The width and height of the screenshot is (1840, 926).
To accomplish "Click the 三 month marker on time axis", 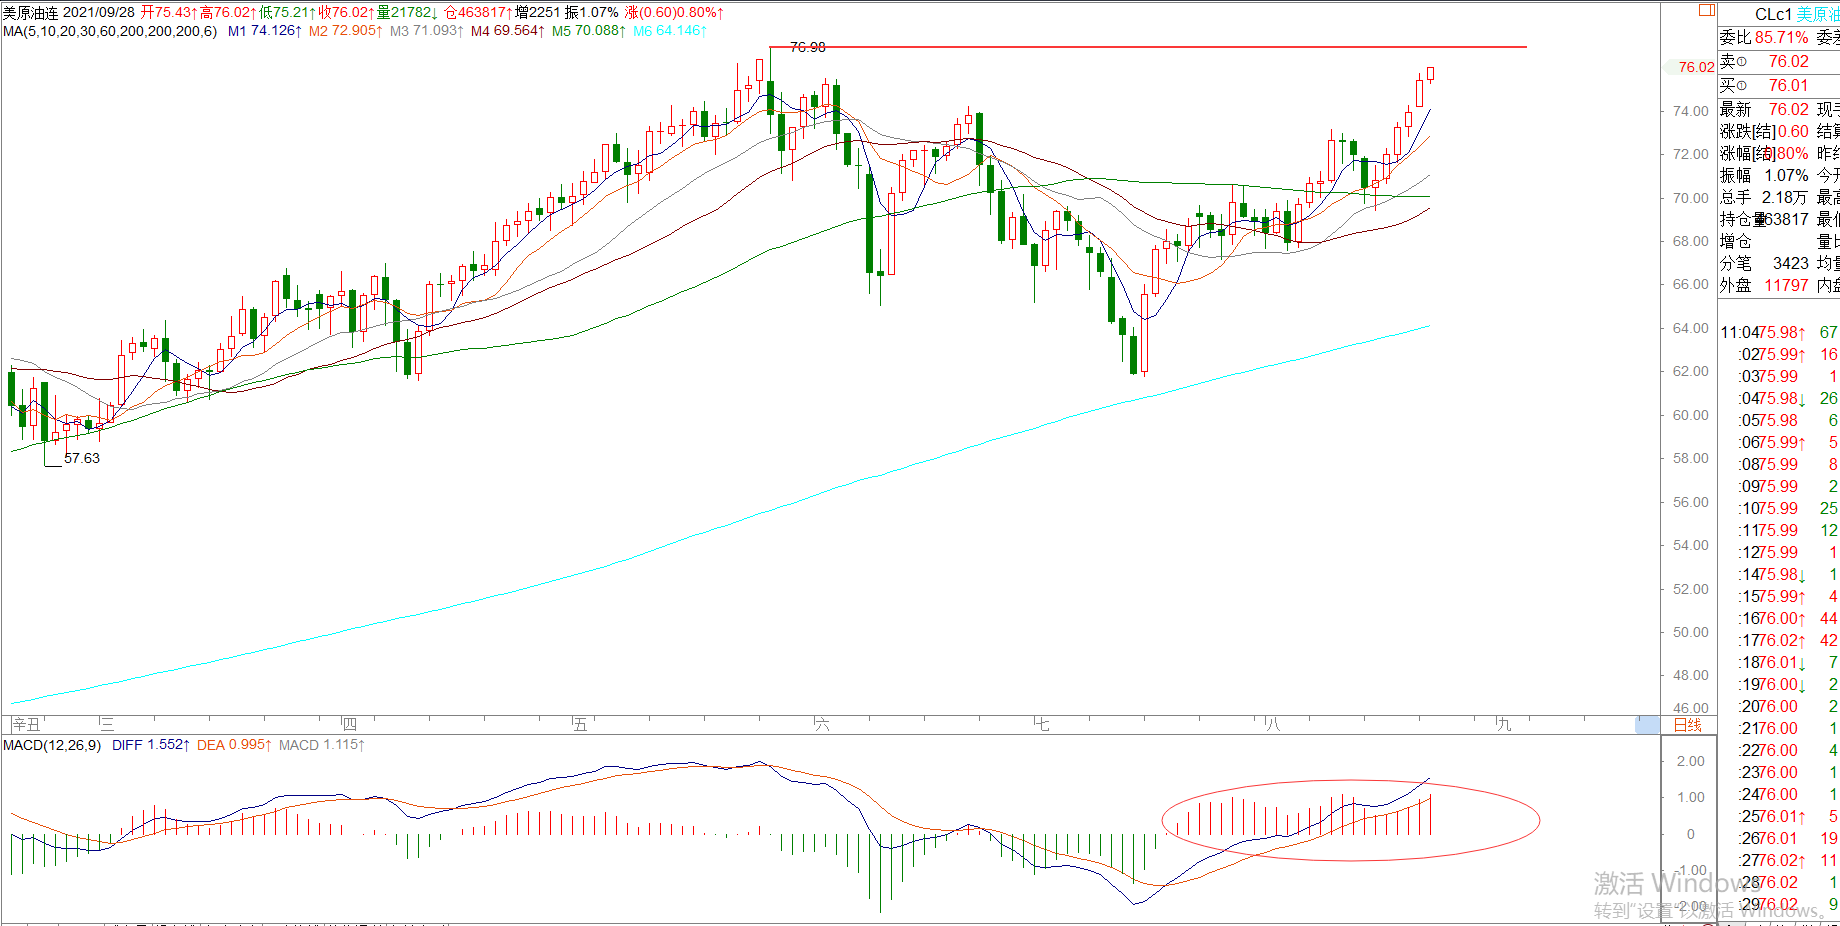I will click(x=107, y=725).
